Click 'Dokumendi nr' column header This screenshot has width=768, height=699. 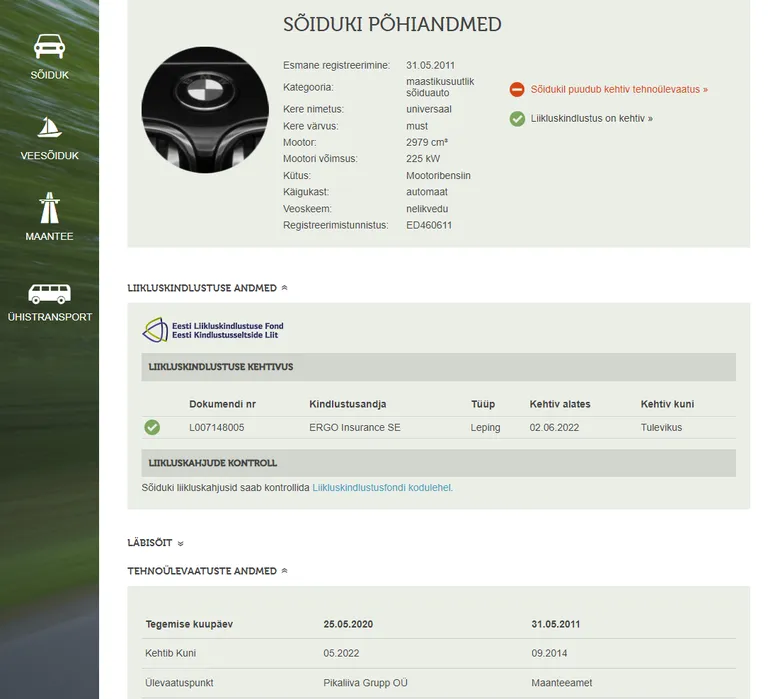(x=222, y=404)
